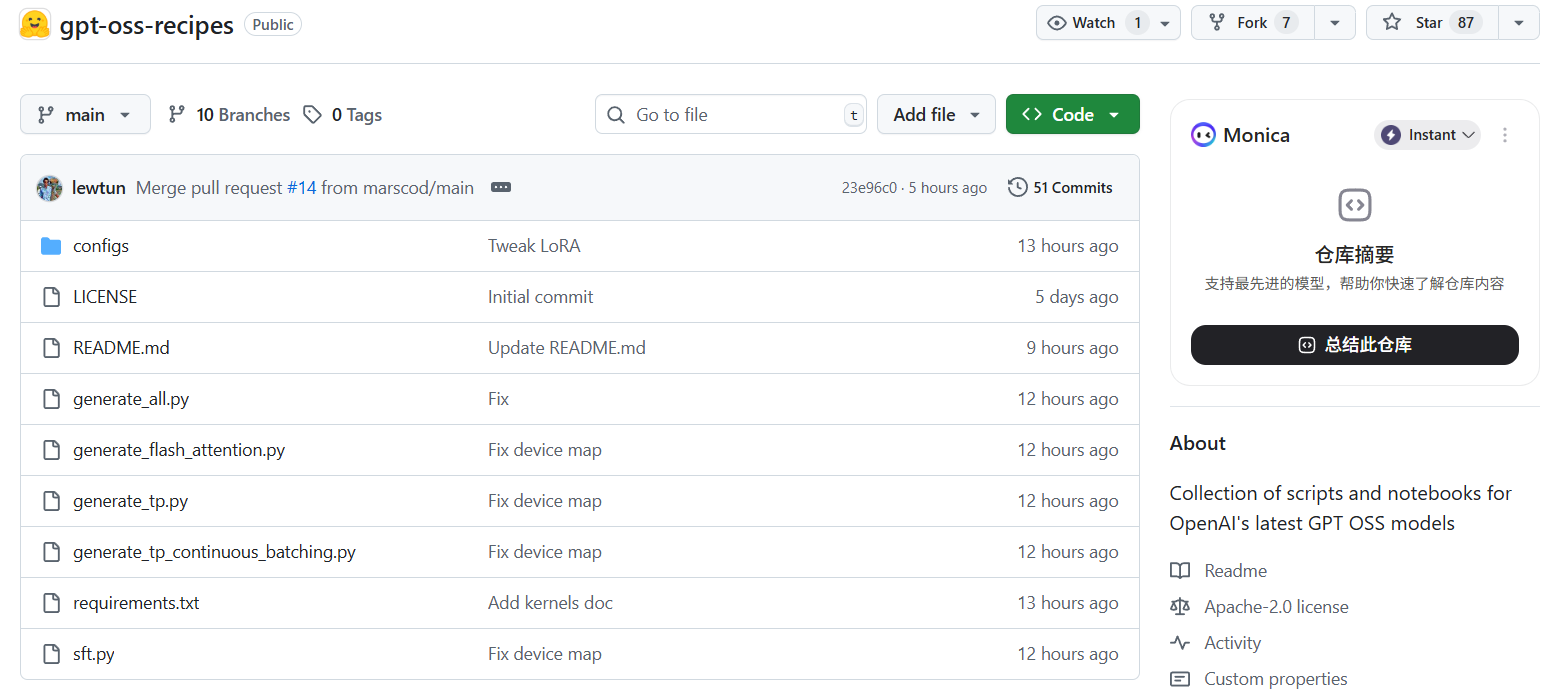Image resolution: width=1553 pixels, height=693 pixels.
Task: Click the fork icon on Fork button
Action: 1217,23
